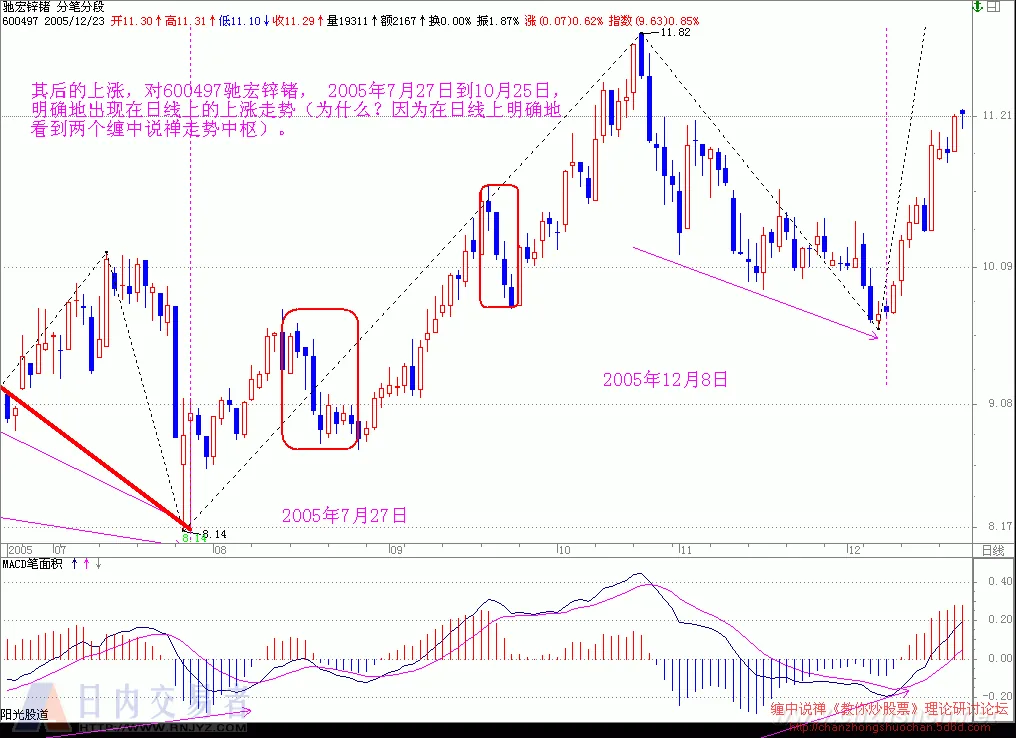Click the 08 month marker on time axis
This screenshot has height=738, width=1016.
pos(220,550)
